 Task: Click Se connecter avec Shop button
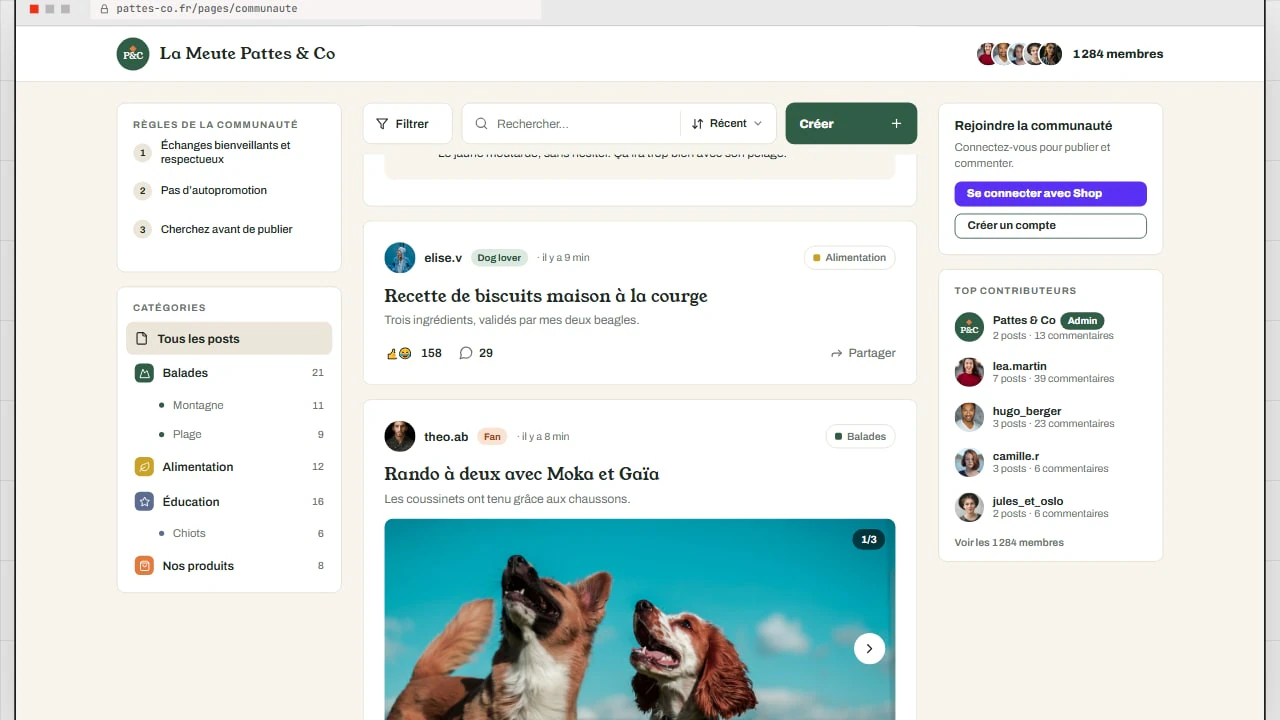(x=1050, y=194)
